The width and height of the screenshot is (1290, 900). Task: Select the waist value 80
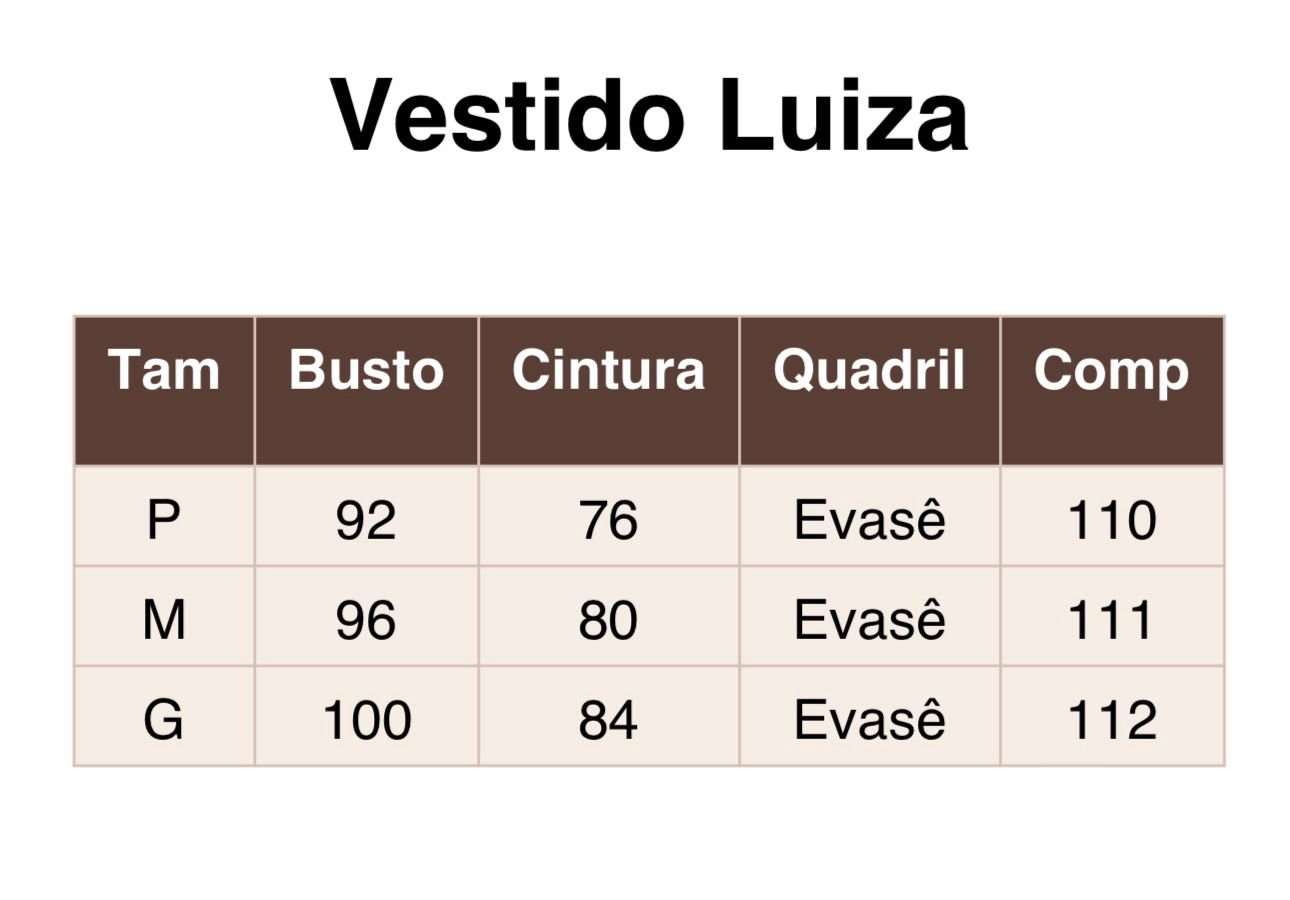[608, 620]
